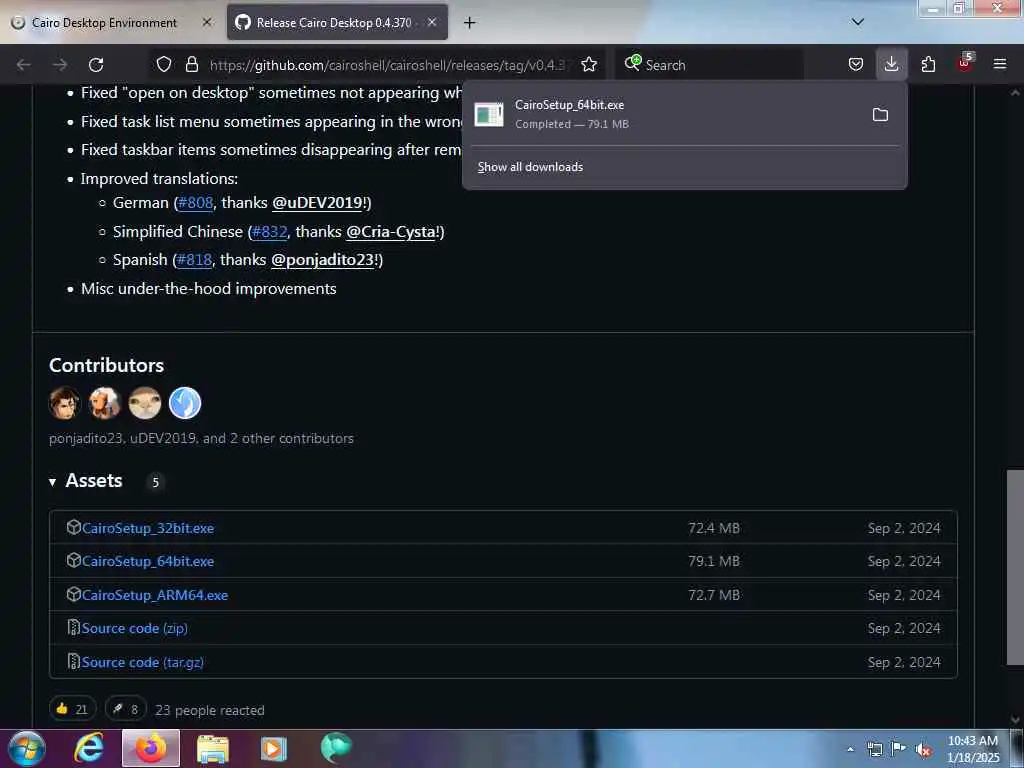Show hidden system tray icons

coord(850,749)
